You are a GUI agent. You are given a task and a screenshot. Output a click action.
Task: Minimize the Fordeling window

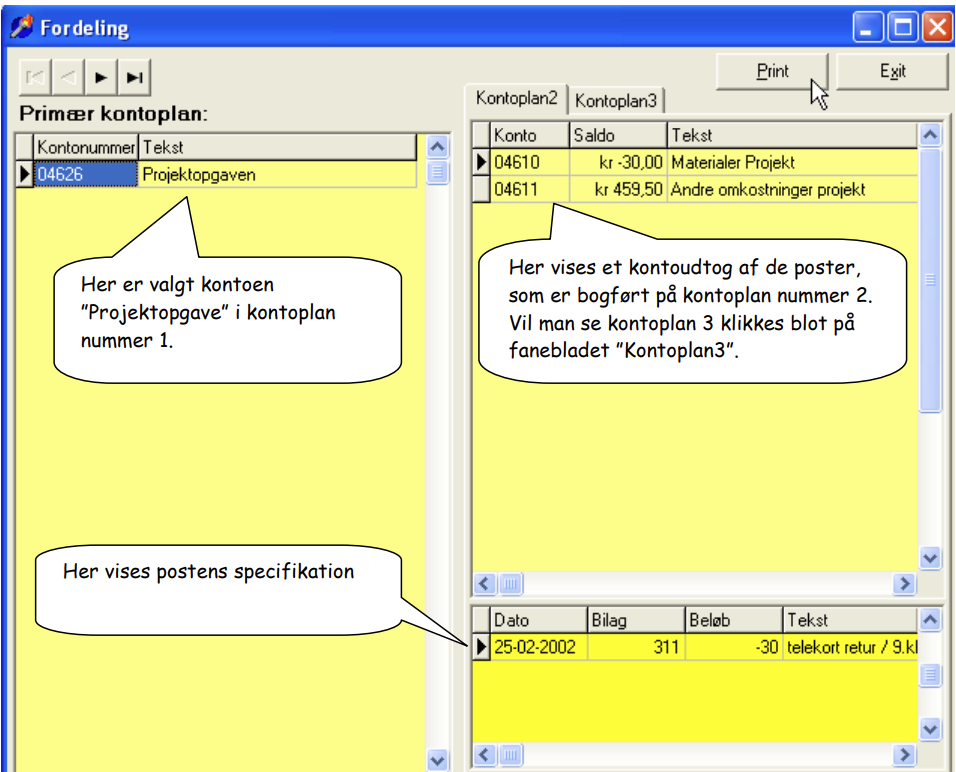868,27
